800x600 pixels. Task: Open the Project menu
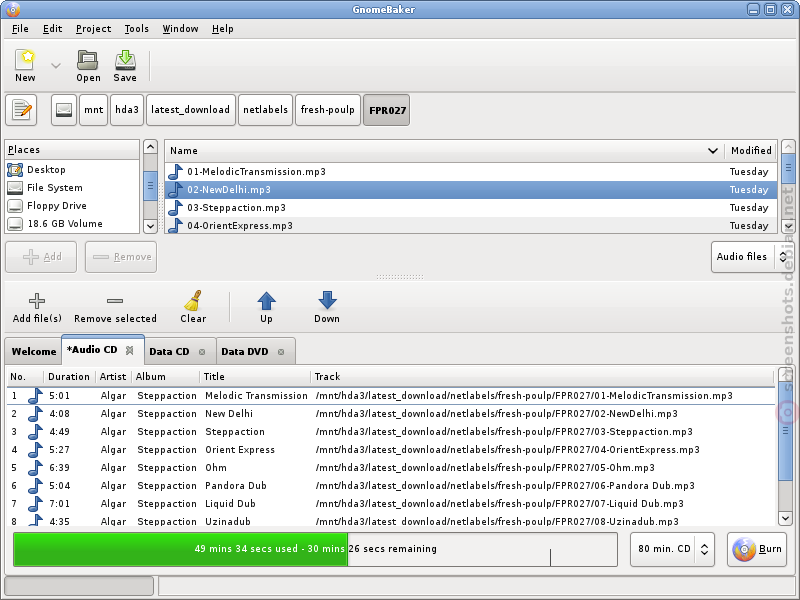pos(93,29)
